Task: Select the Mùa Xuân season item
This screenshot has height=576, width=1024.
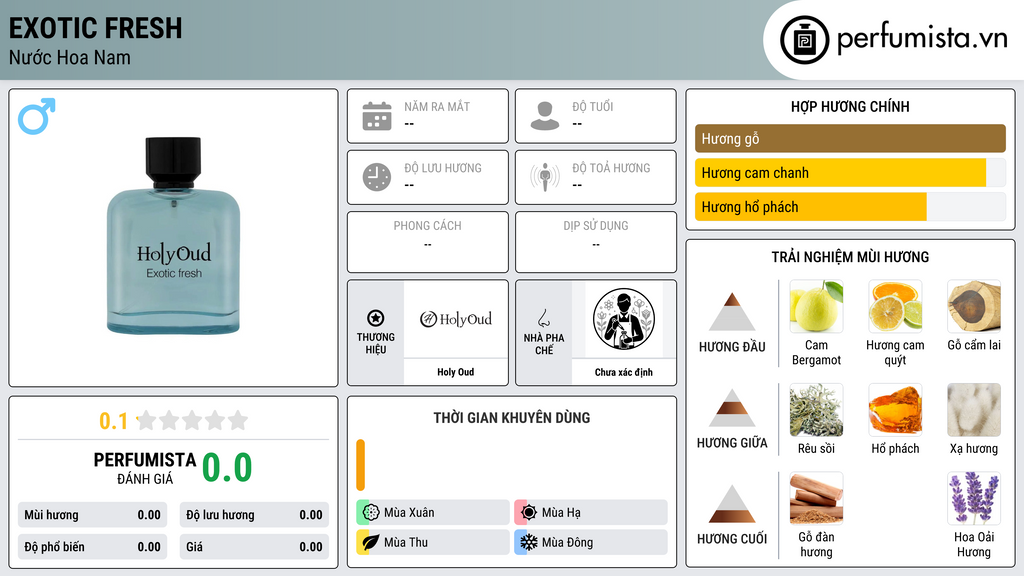Action: [433, 513]
